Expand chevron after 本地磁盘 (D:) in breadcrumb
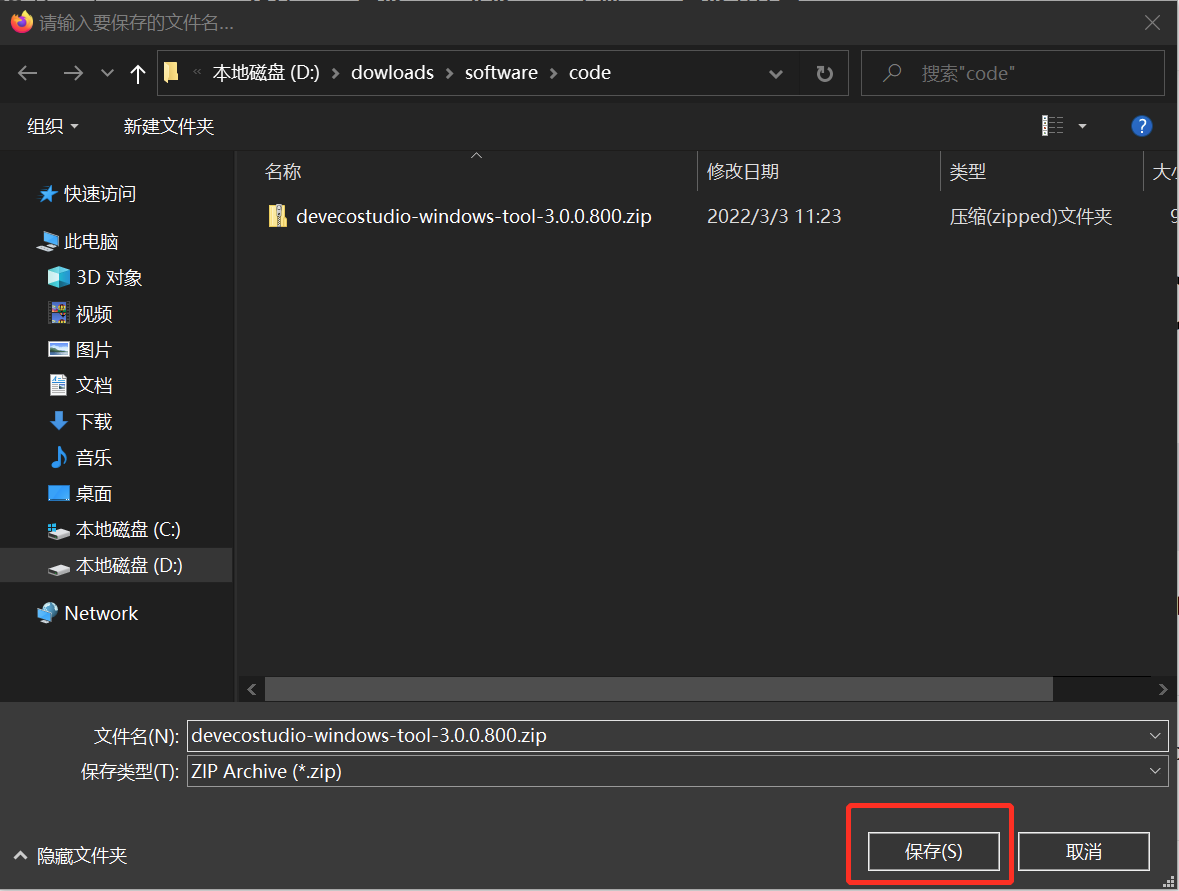Screen dimensions: 1179x891 pyautogui.click(x=335, y=73)
